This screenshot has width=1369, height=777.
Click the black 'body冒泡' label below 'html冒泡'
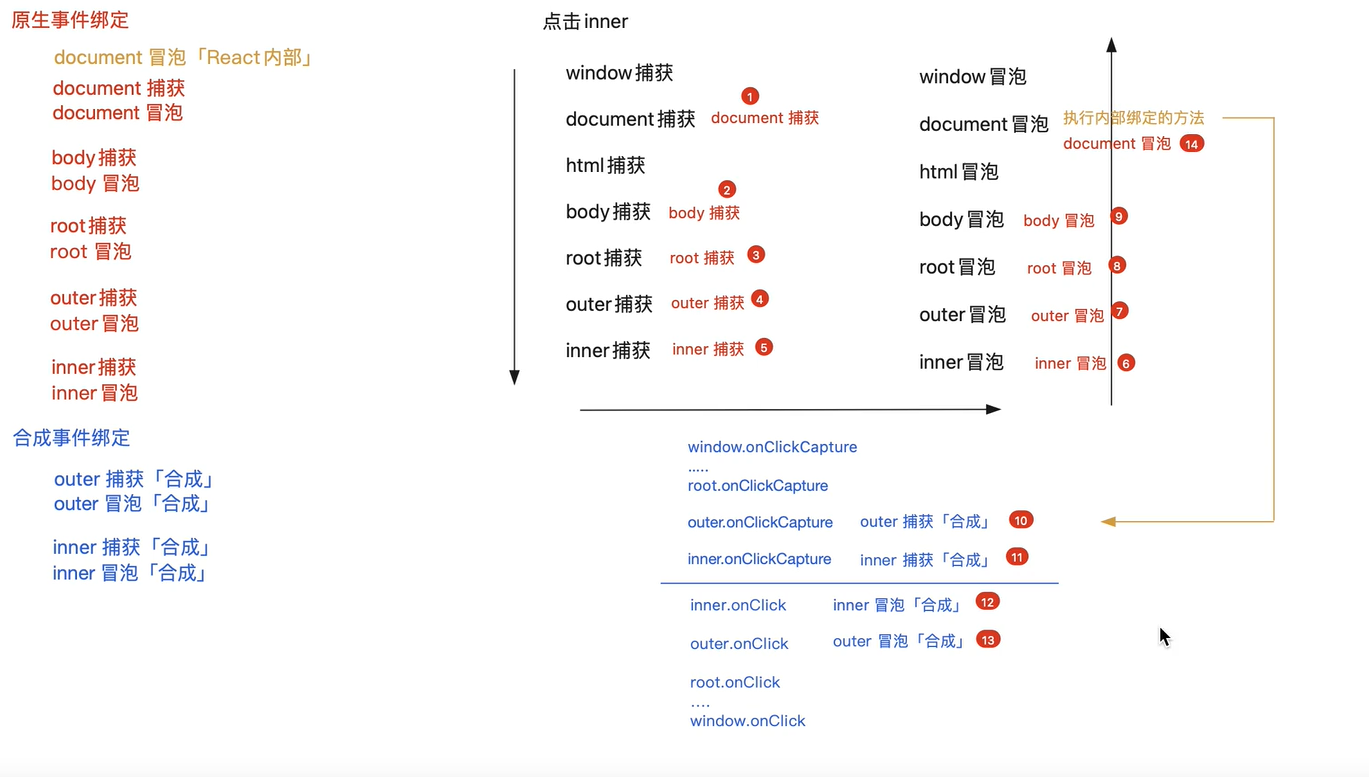click(x=962, y=219)
